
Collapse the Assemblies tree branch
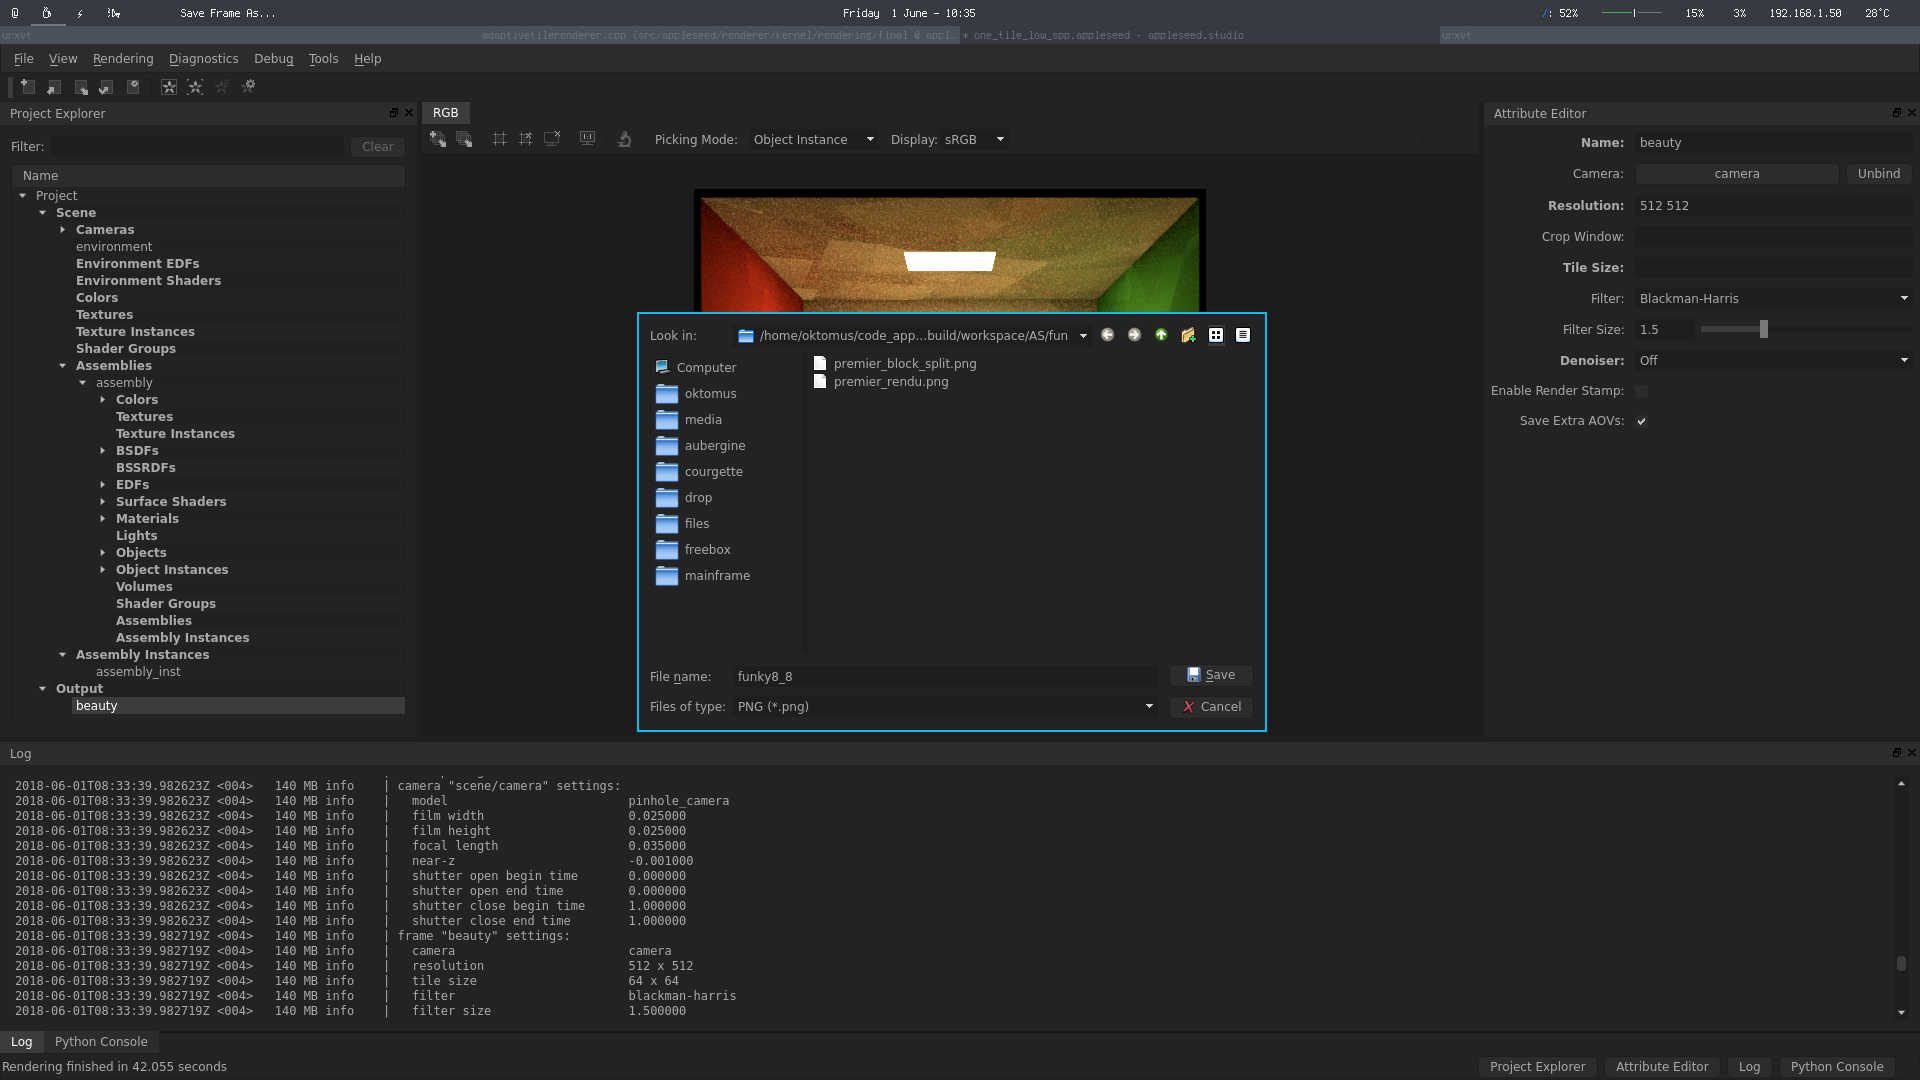coord(63,366)
